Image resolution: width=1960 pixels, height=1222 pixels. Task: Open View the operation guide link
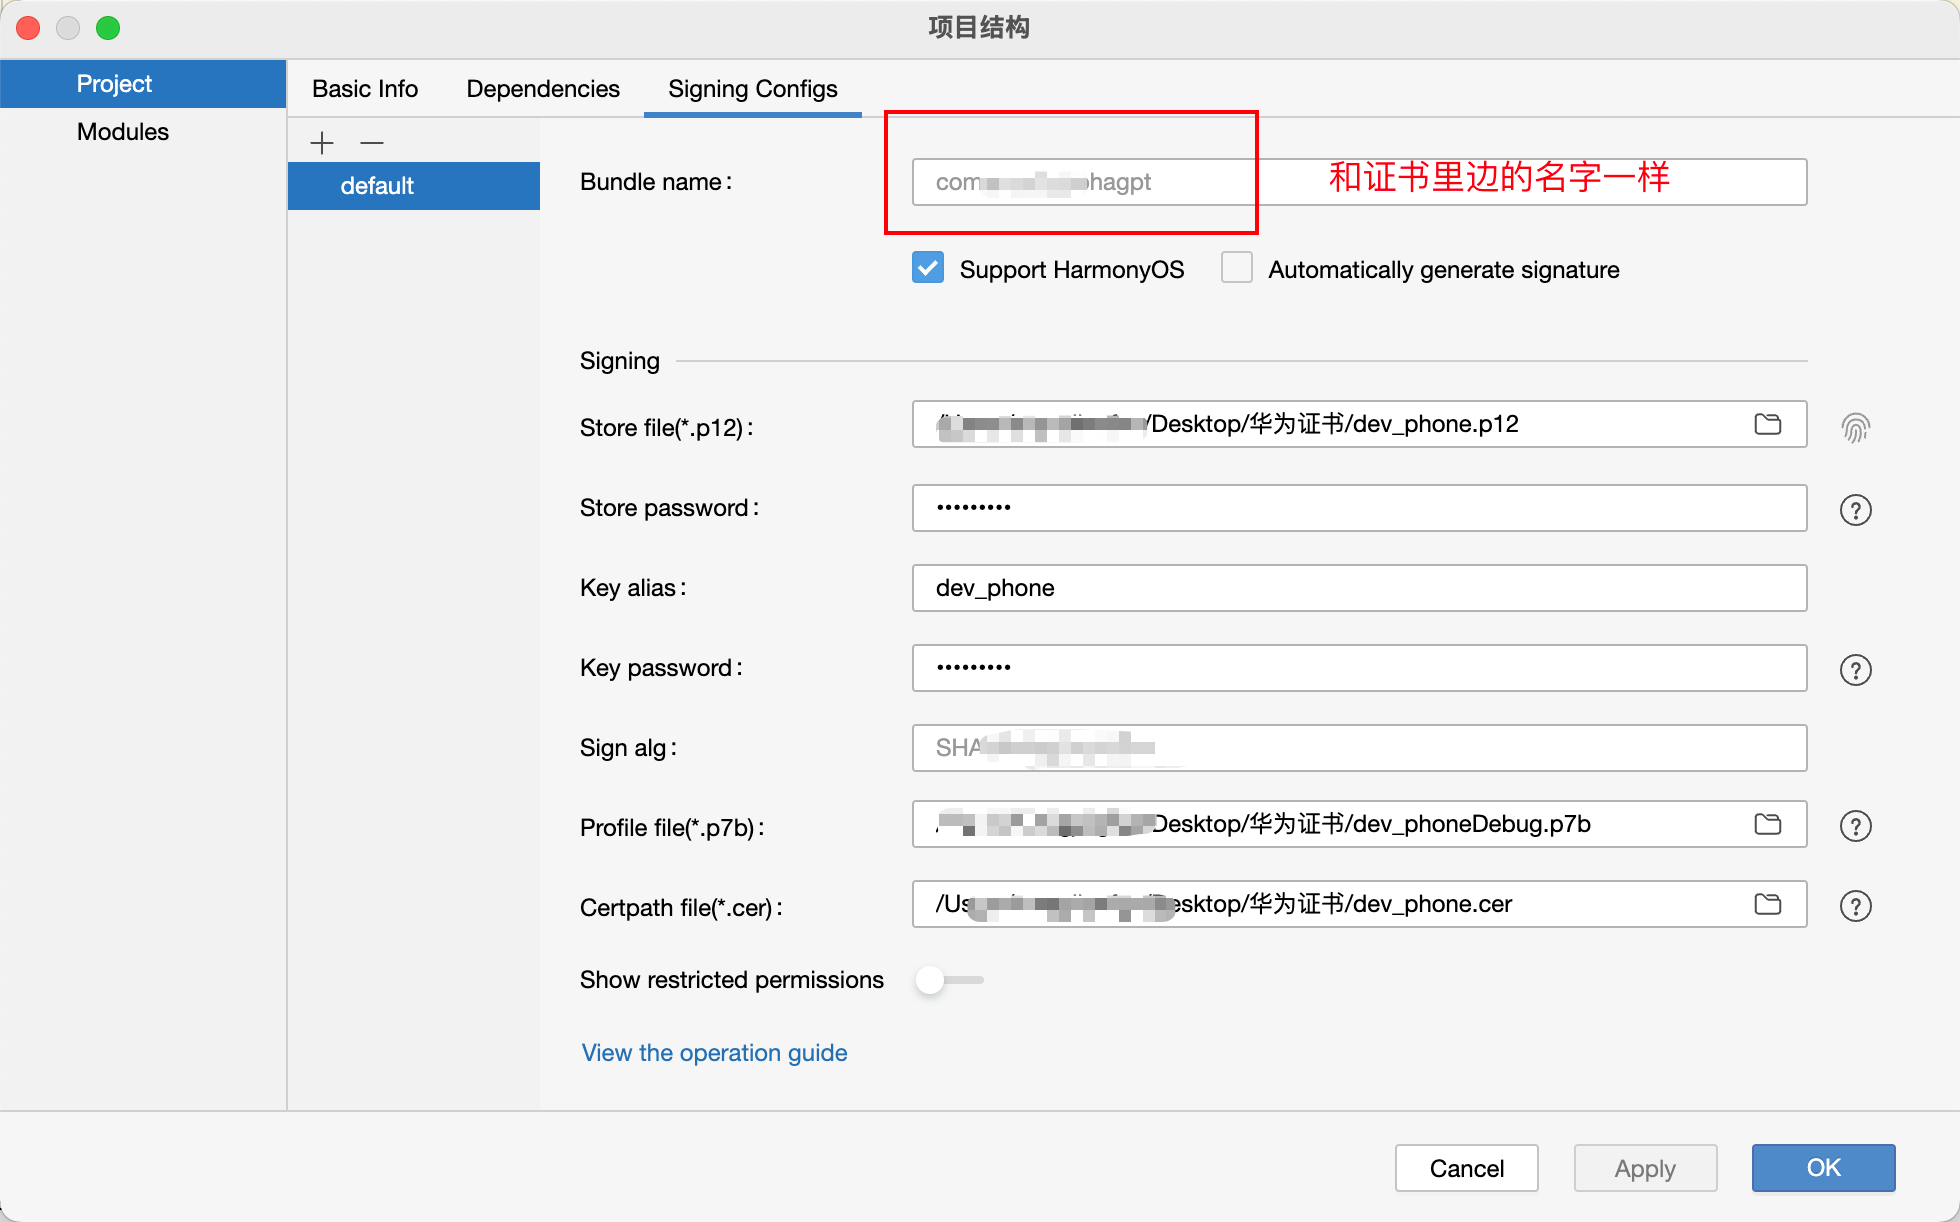coord(714,1053)
